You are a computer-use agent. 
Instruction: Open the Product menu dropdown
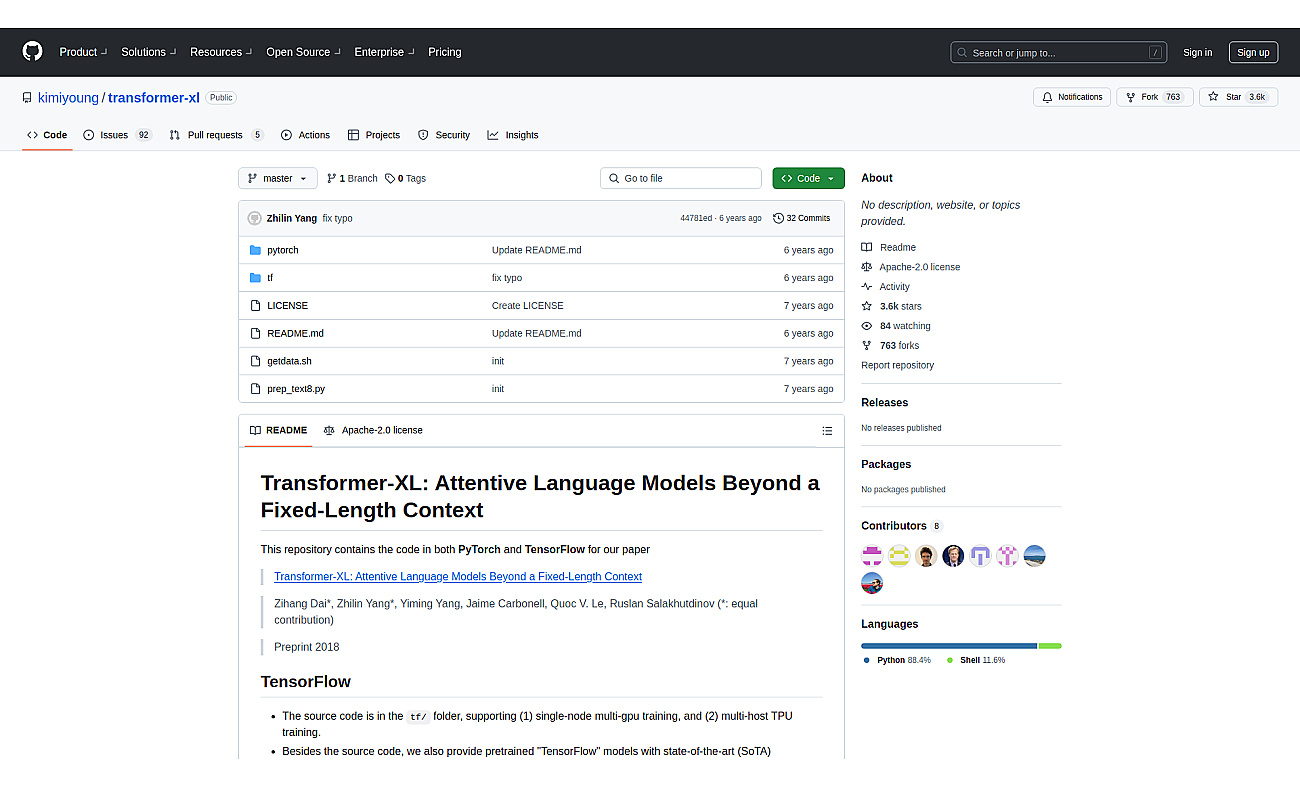click(83, 52)
